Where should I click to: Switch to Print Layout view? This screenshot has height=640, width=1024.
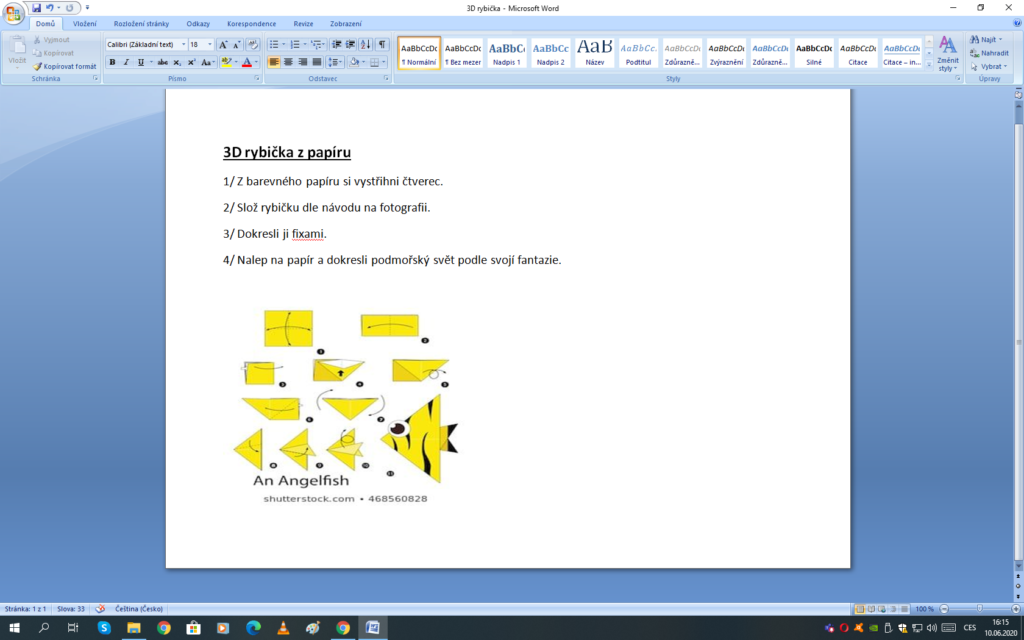coord(860,609)
